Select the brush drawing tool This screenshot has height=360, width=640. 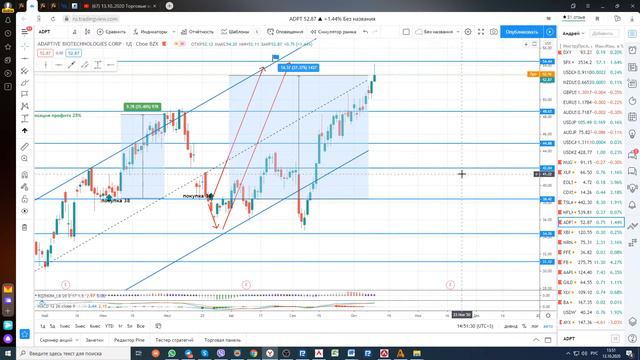coord(25,82)
